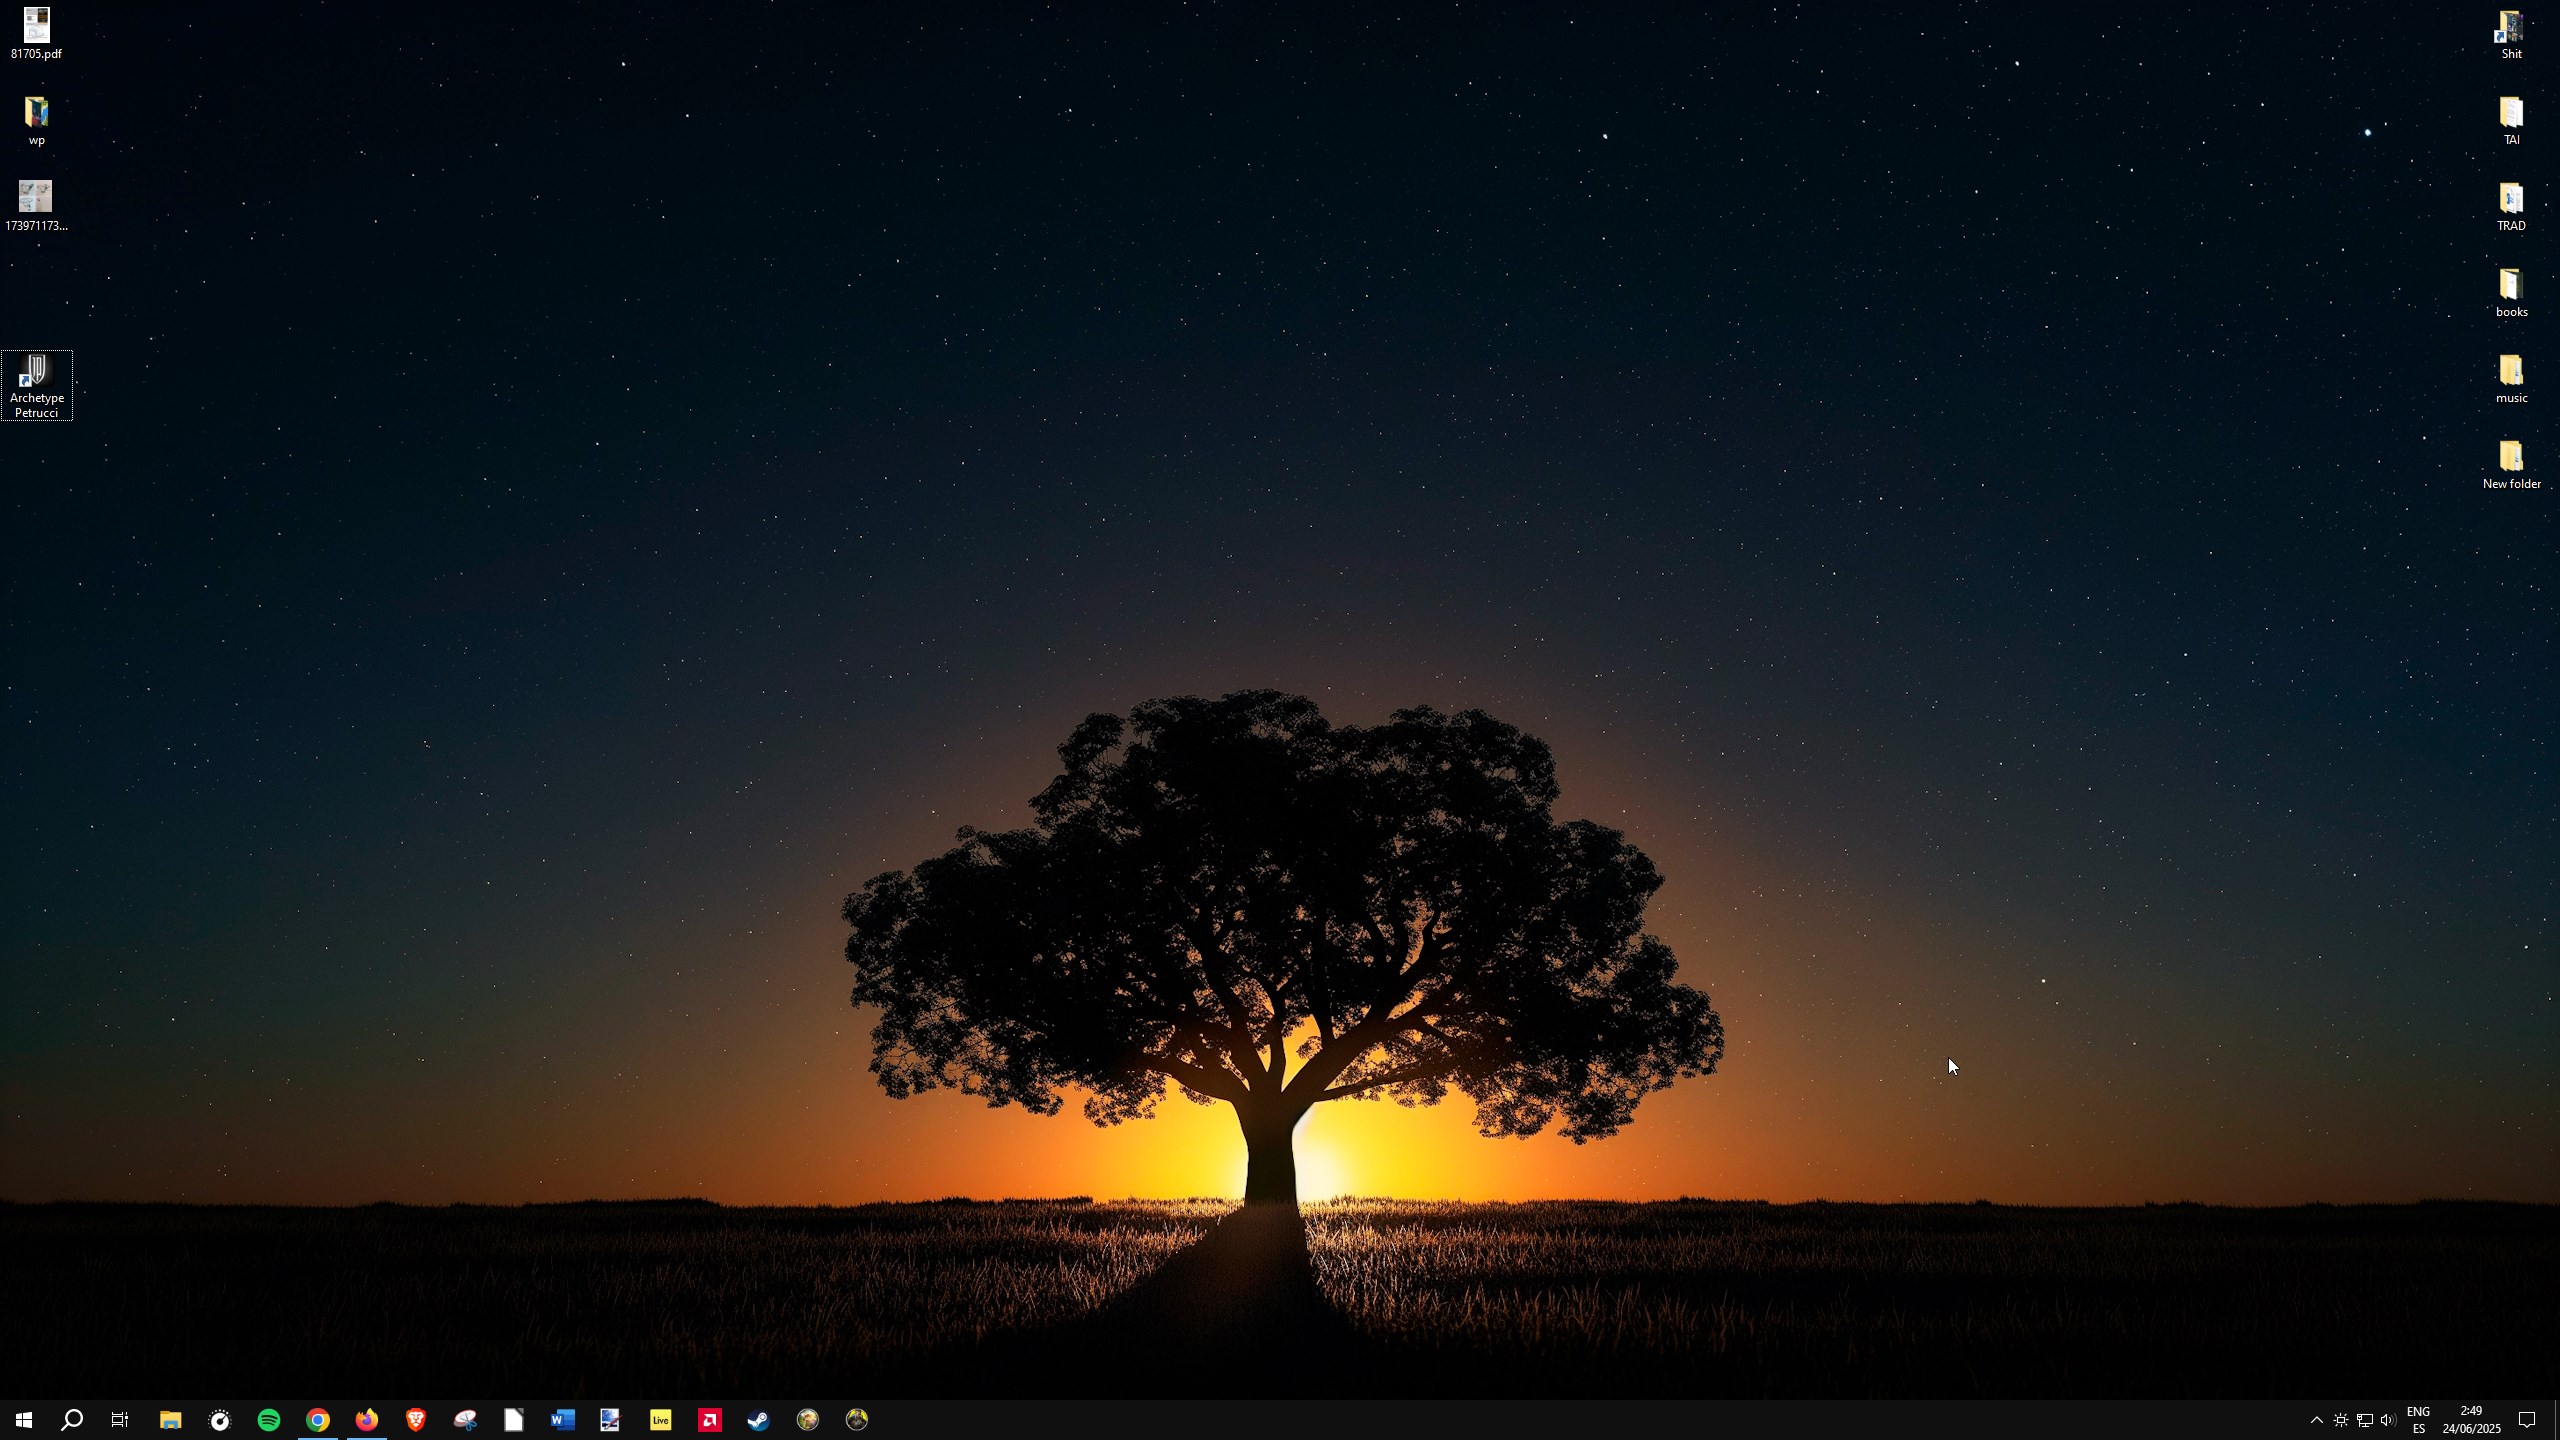This screenshot has height=1440, width=2560.
Task: Show hidden system tray icons
Action: pyautogui.click(x=2316, y=1420)
